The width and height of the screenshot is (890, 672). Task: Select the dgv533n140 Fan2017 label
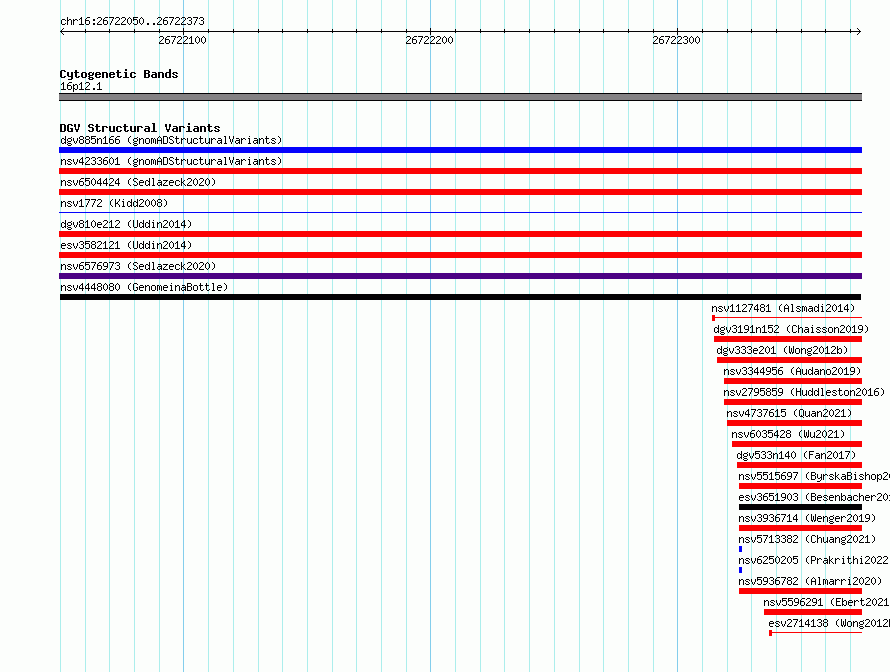[x=796, y=455]
